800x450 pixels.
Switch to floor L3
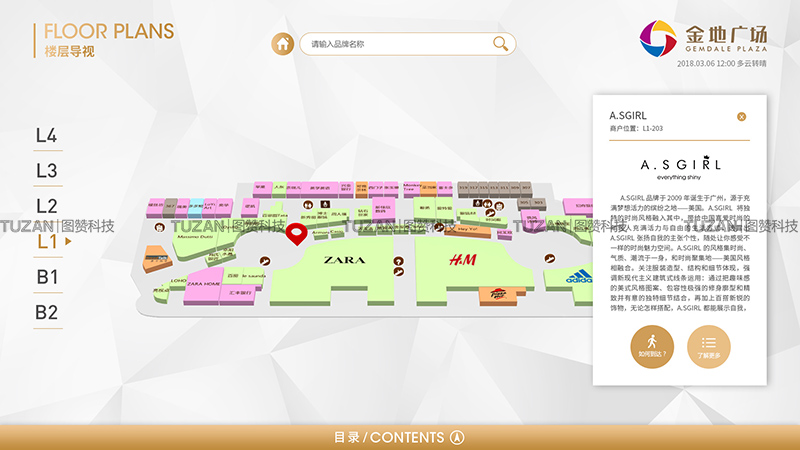point(48,171)
